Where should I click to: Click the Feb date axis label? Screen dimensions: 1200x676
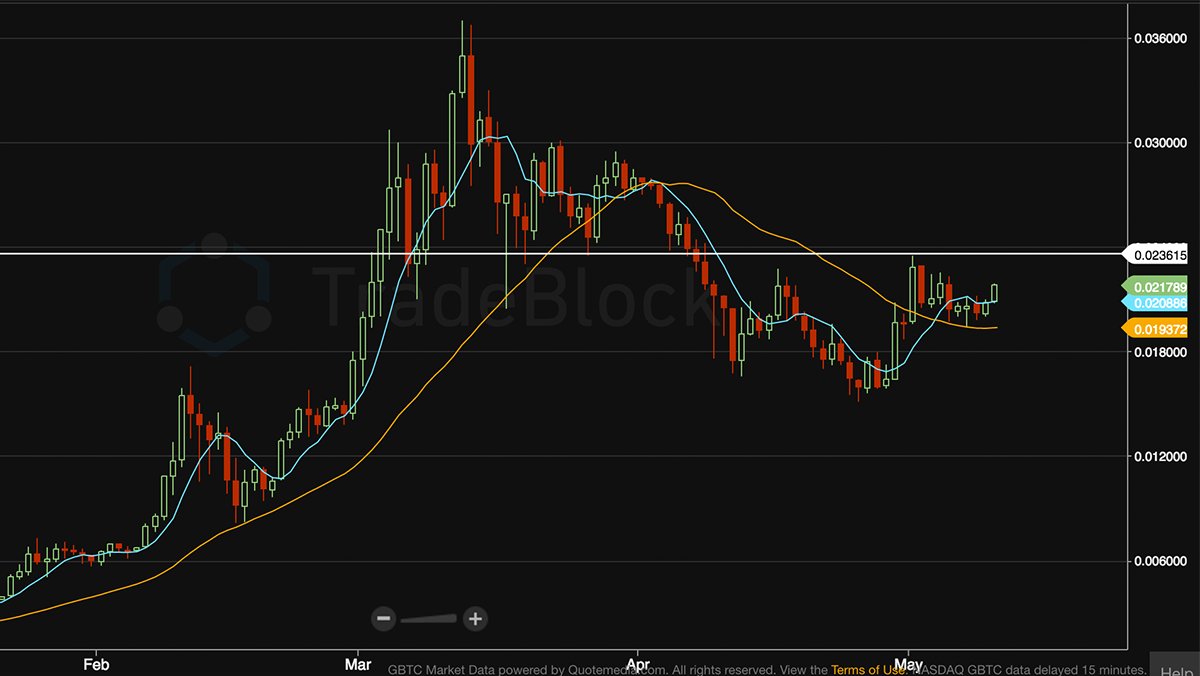point(95,664)
